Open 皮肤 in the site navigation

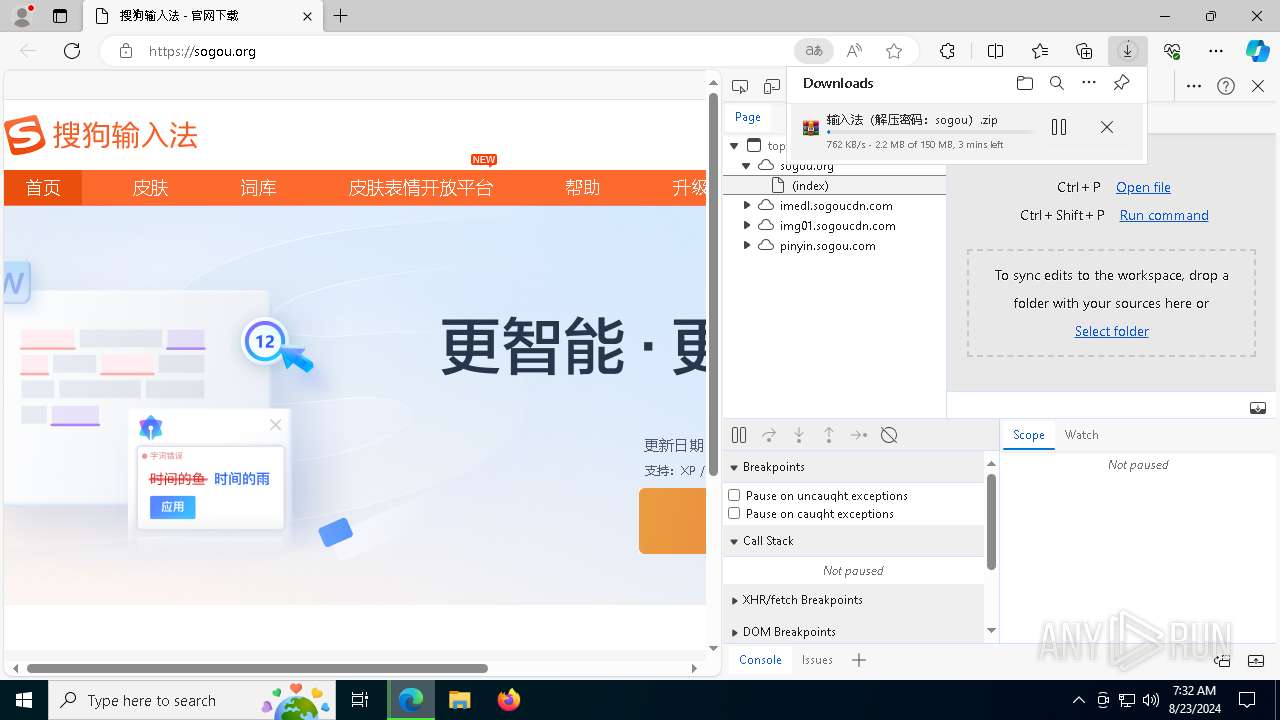point(150,188)
